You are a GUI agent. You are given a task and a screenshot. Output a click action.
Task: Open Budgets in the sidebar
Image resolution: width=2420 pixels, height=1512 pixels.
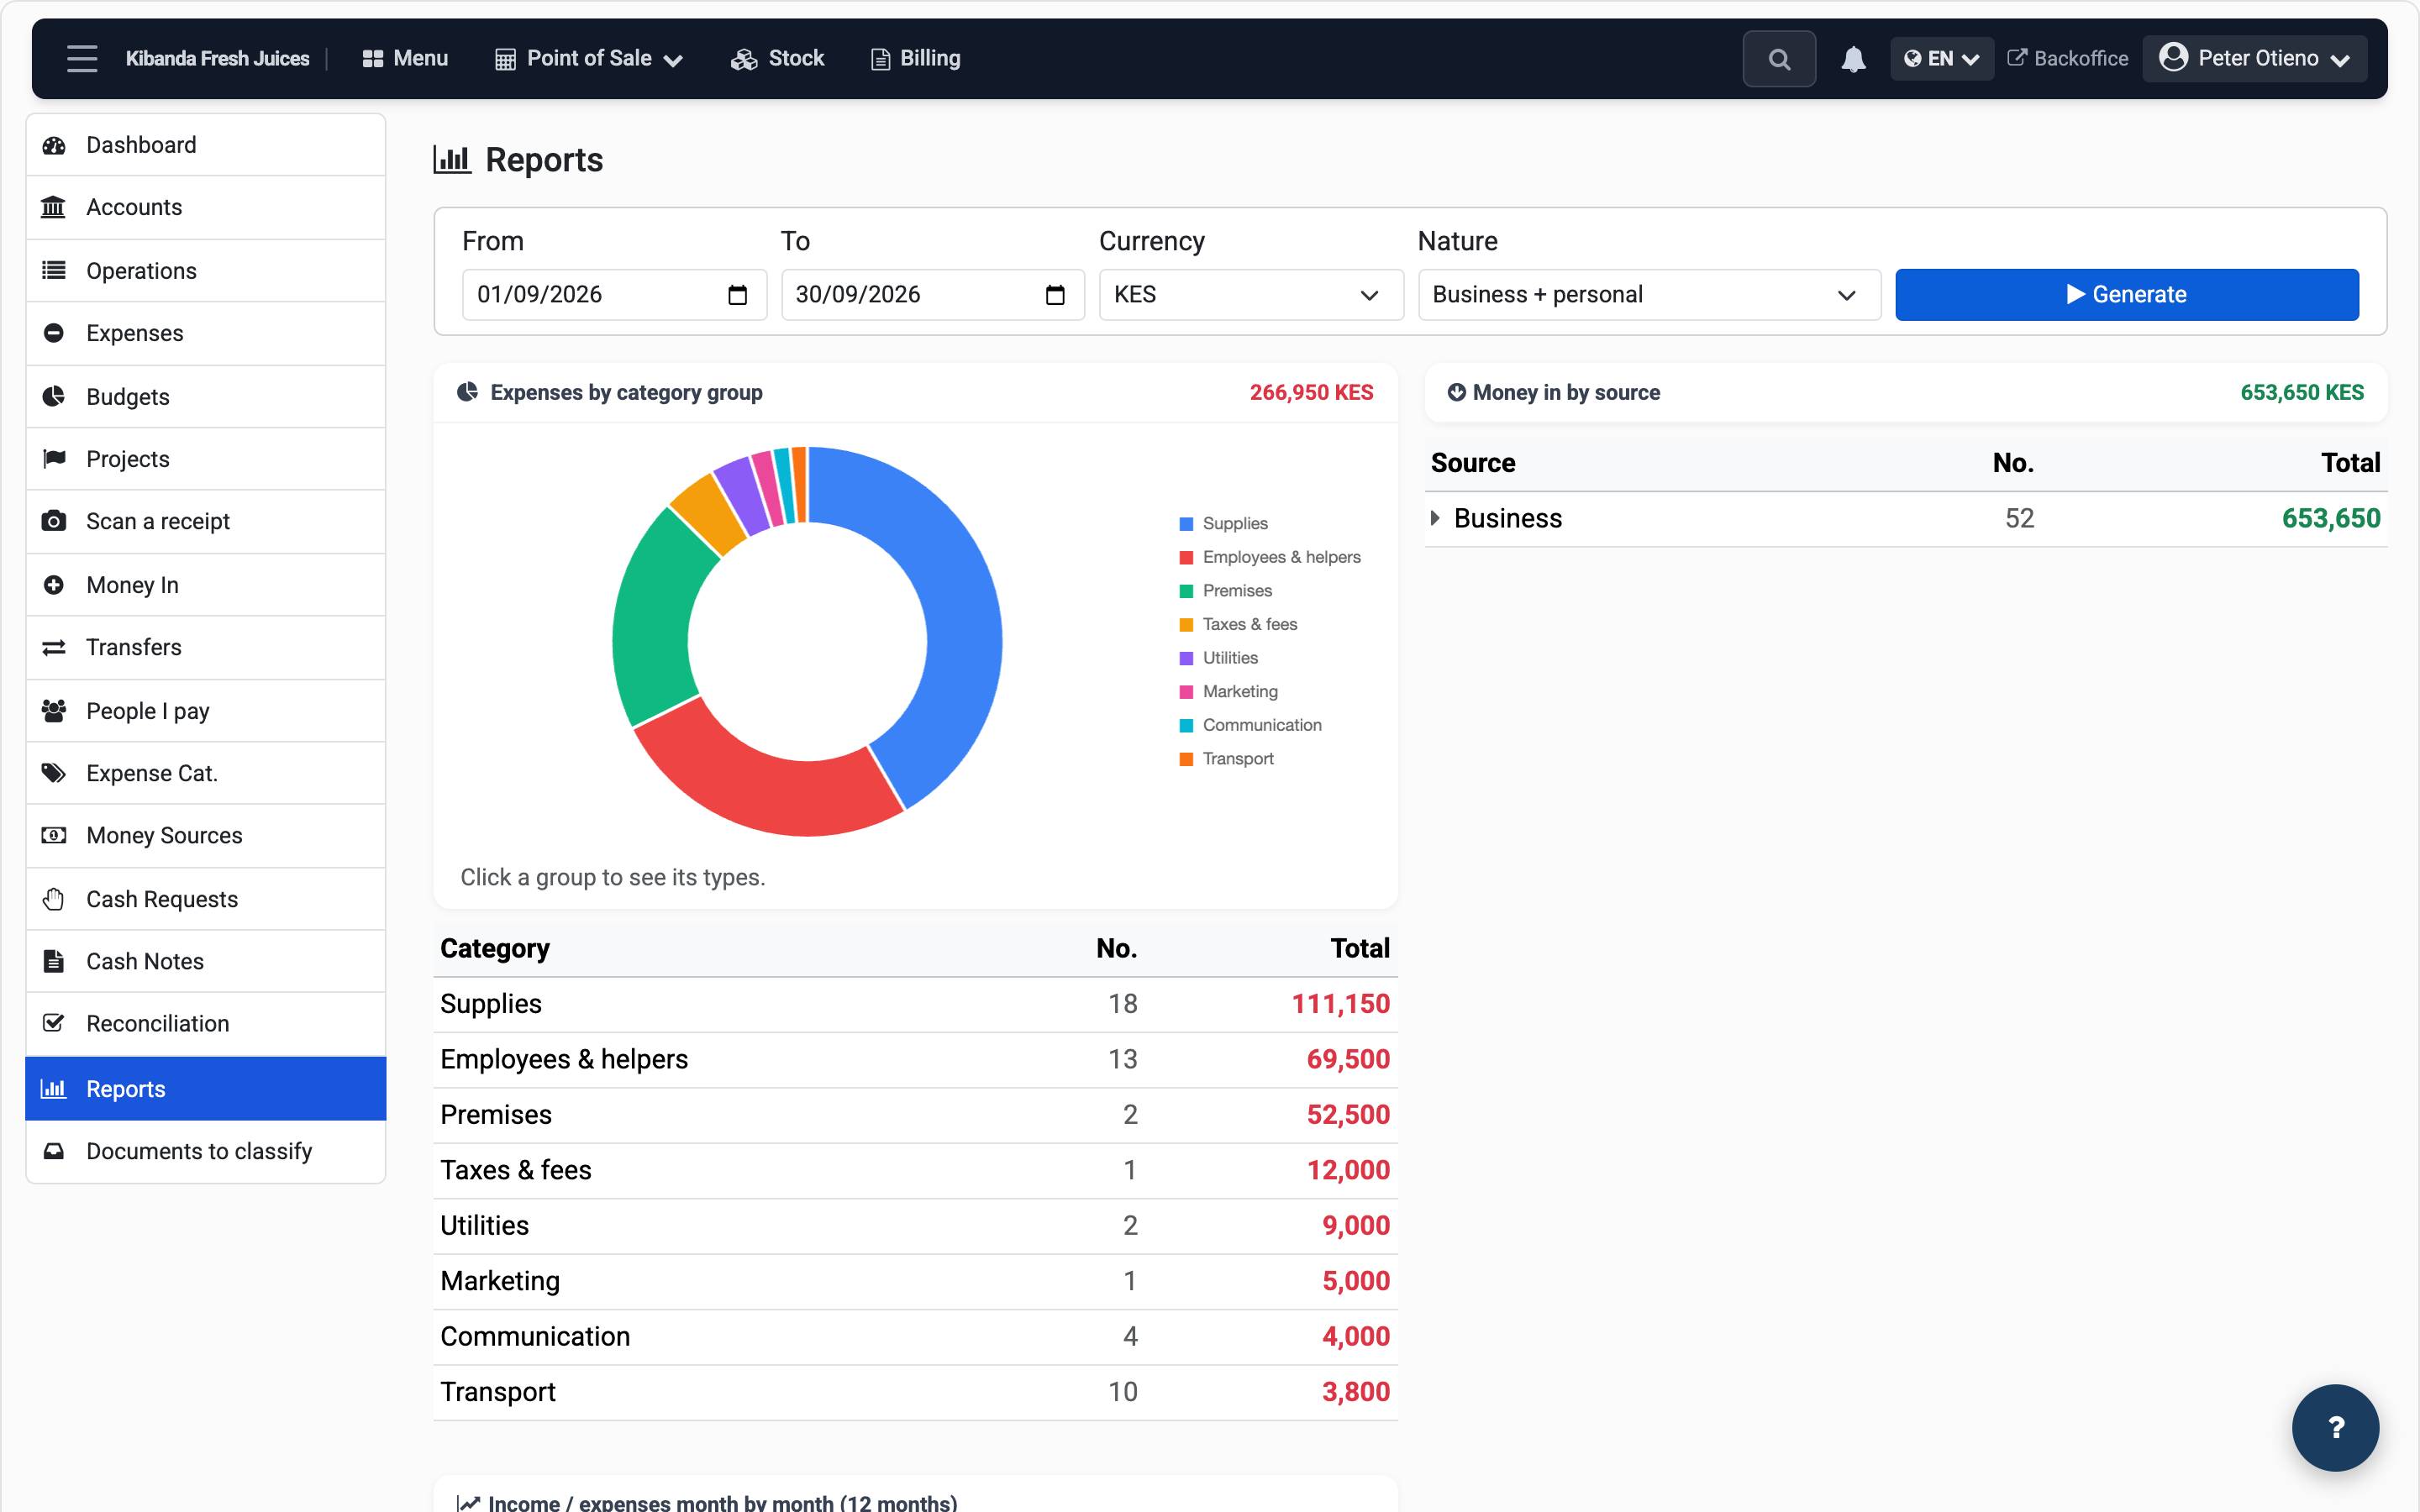(206, 397)
